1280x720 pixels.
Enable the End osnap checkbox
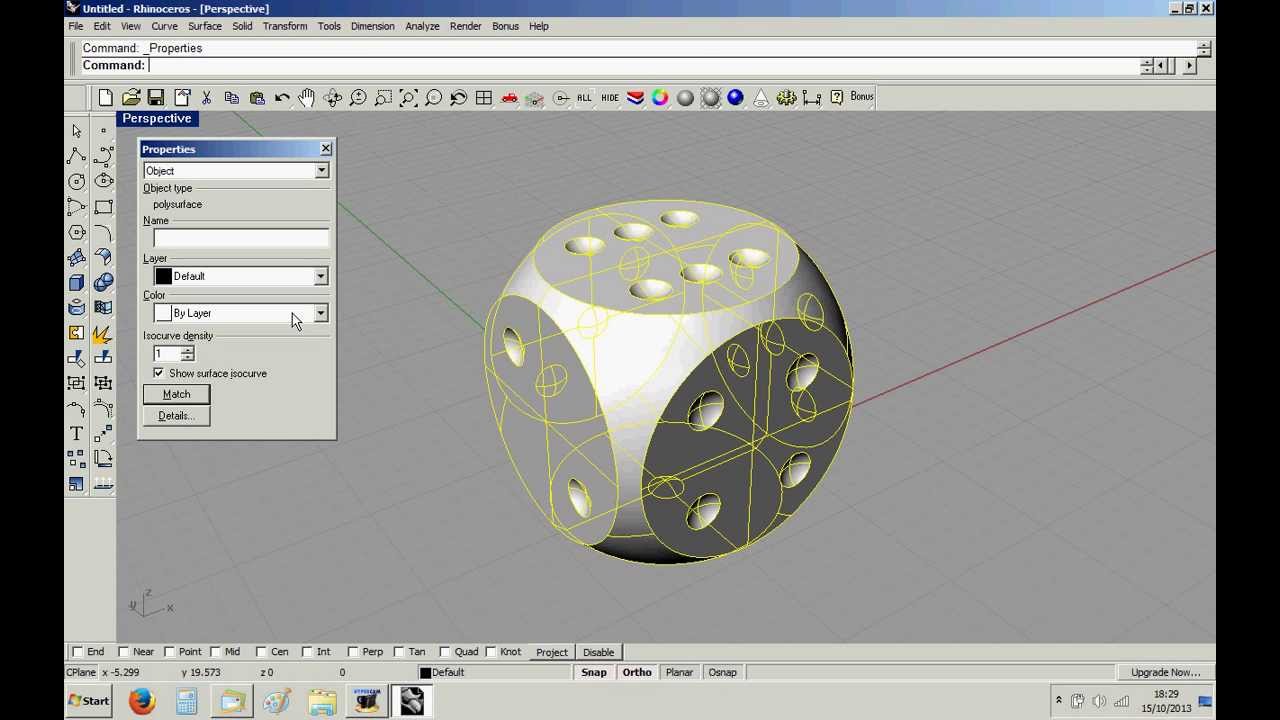(78, 652)
